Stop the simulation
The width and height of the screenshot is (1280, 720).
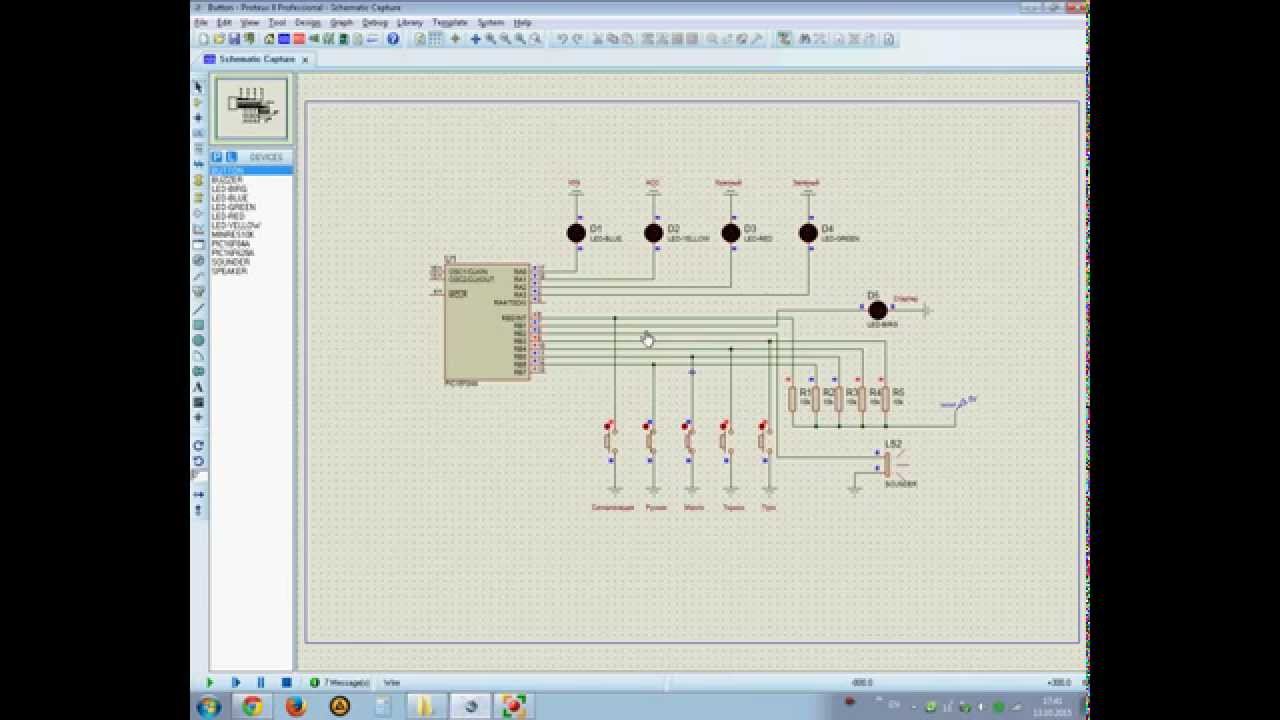[x=286, y=683]
